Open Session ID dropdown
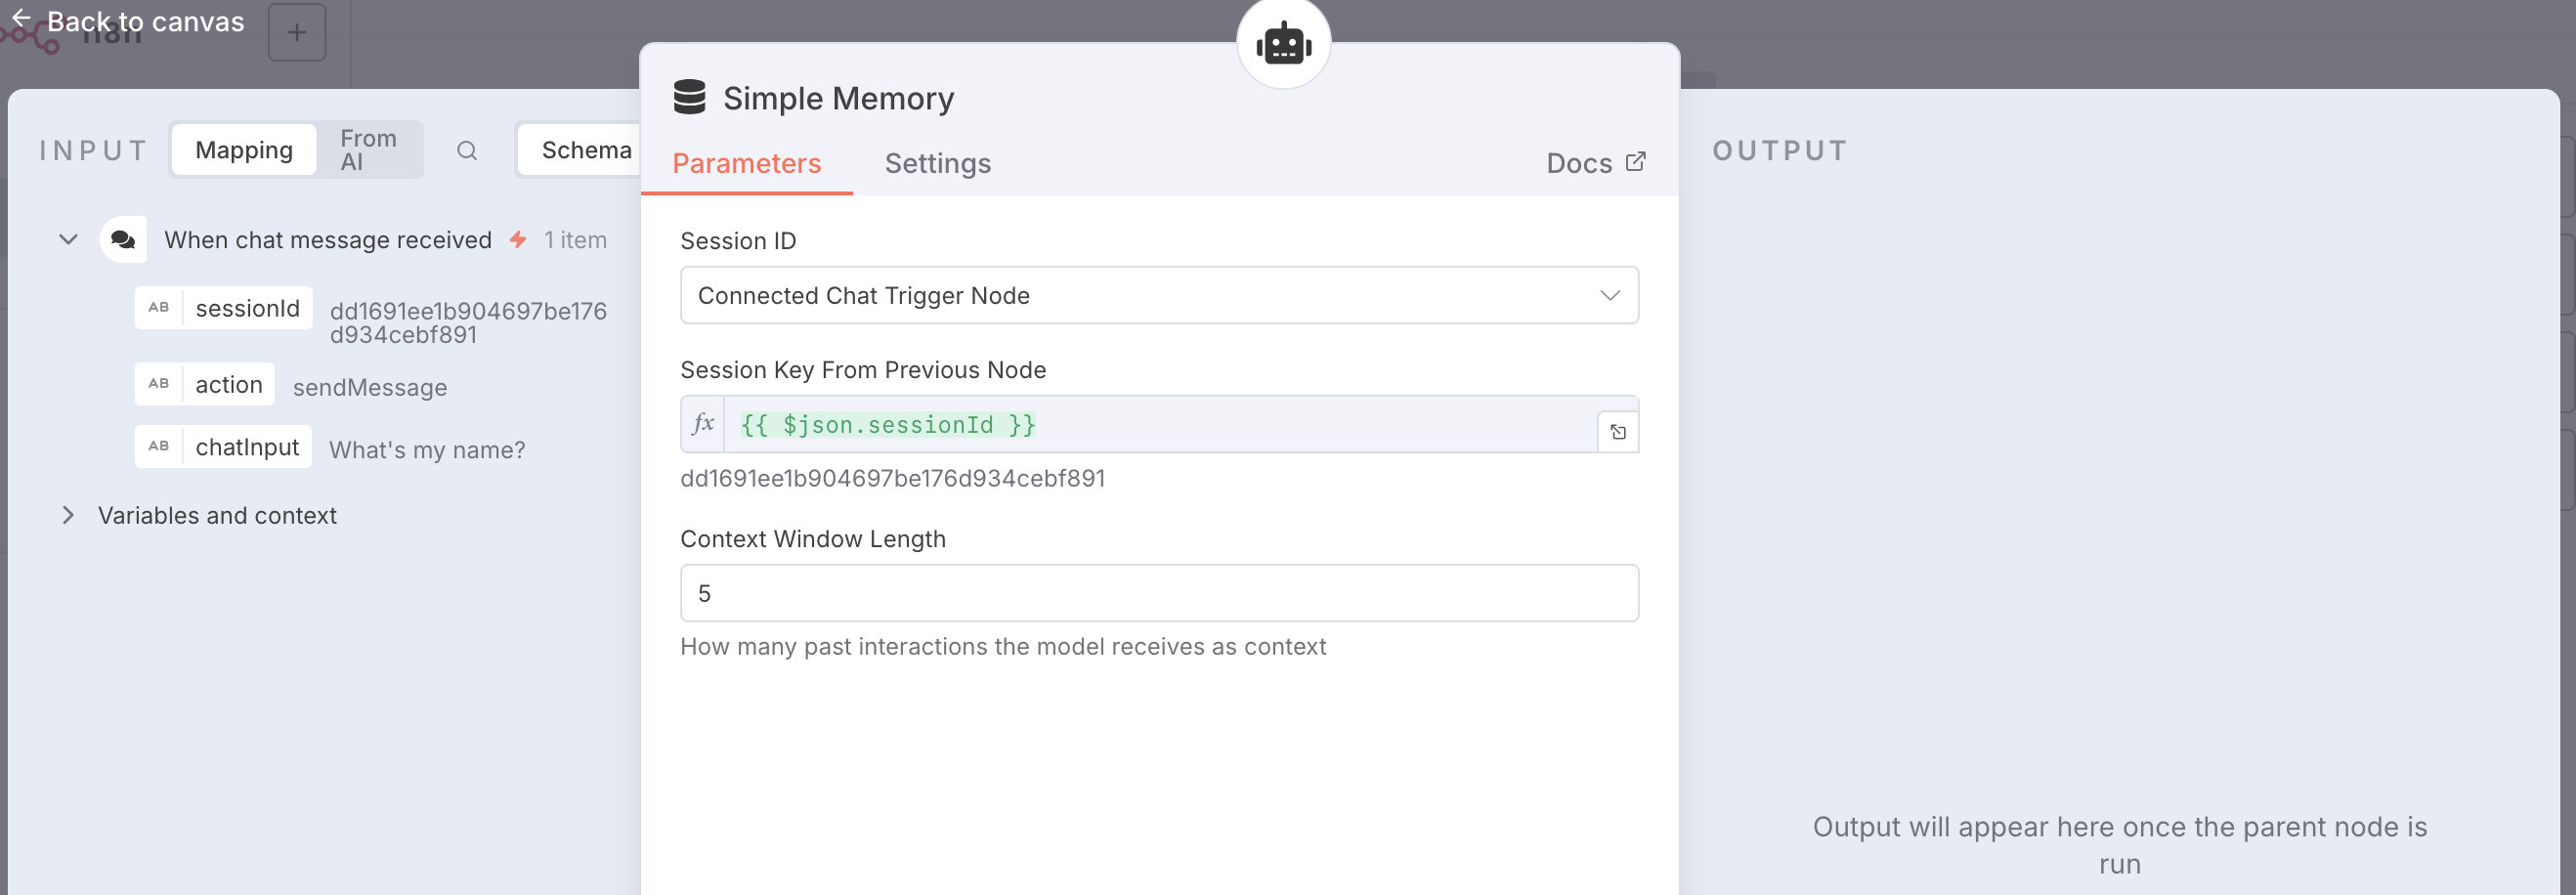Screen dimensions: 2576x895 pyautogui.click(x=1159, y=295)
